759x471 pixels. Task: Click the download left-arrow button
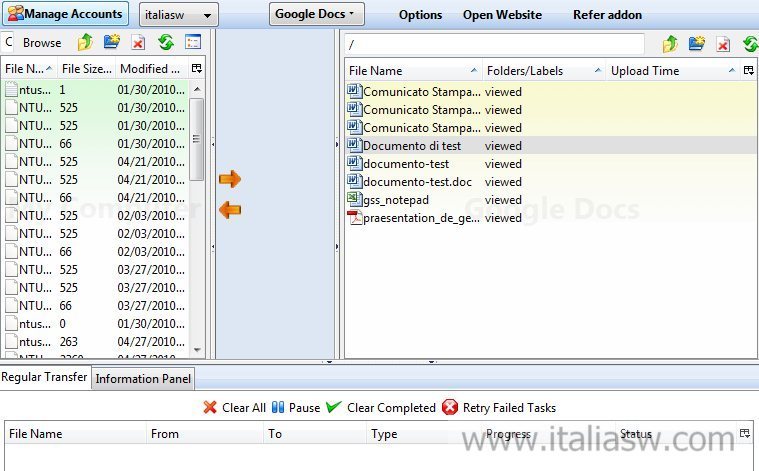[230, 210]
